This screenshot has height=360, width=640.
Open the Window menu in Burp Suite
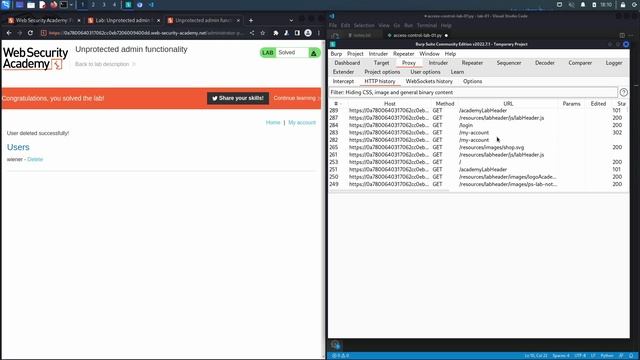coord(429,53)
